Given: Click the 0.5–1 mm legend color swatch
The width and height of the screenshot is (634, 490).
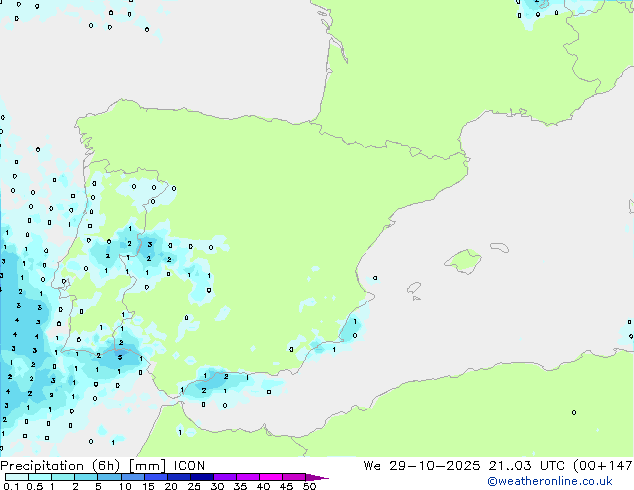Looking at the screenshot, I should 40,477.
